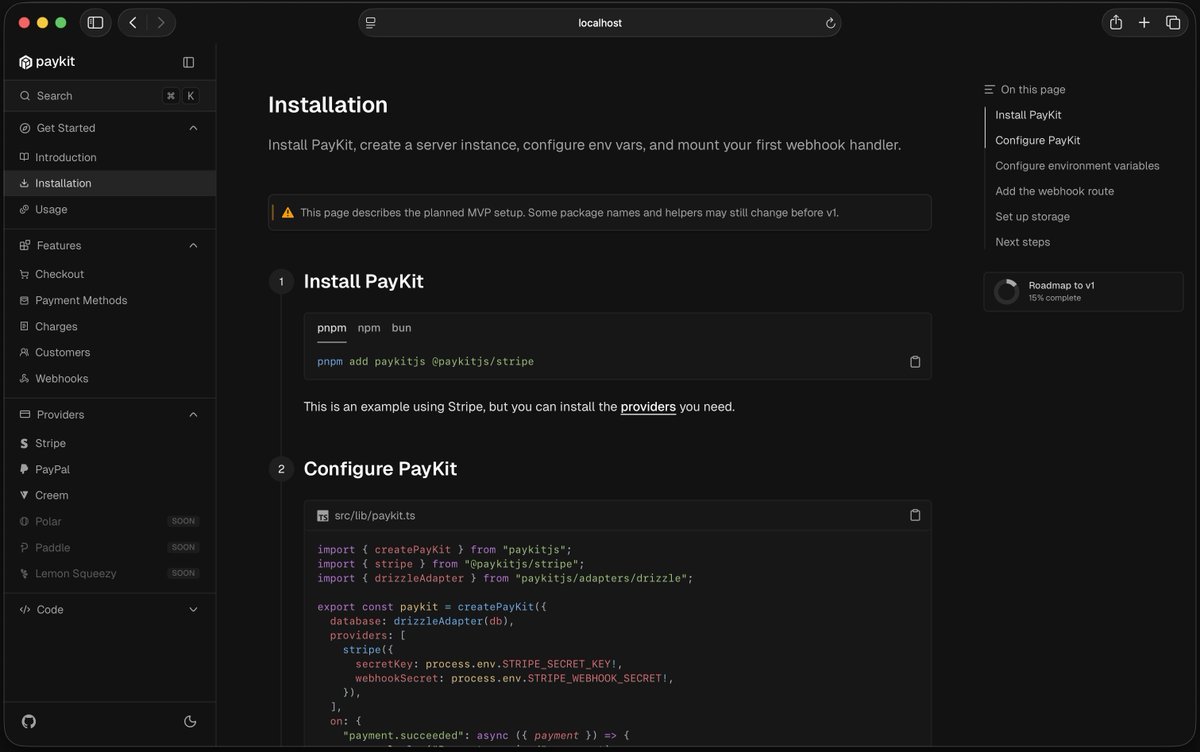Screen dimensions: 1200x752
Task: Click the PayPal provider icon
Action: coord(25,469)
